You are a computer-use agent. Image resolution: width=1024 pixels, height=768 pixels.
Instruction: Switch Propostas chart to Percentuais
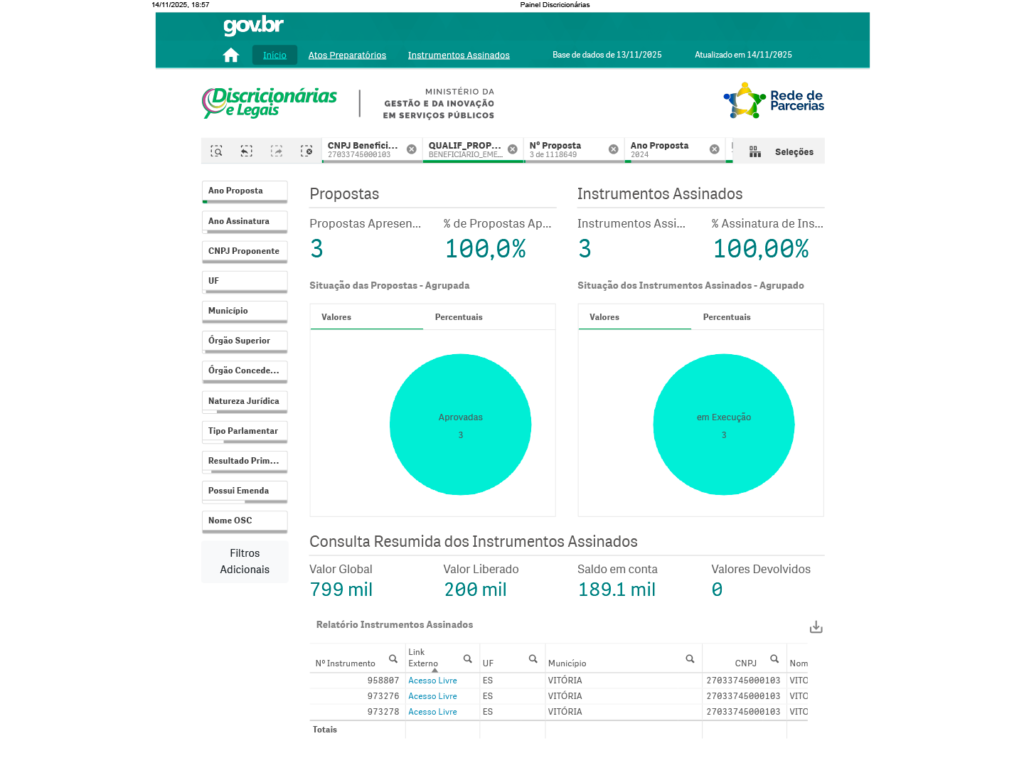pyautogui.click(x=458, y=317)
